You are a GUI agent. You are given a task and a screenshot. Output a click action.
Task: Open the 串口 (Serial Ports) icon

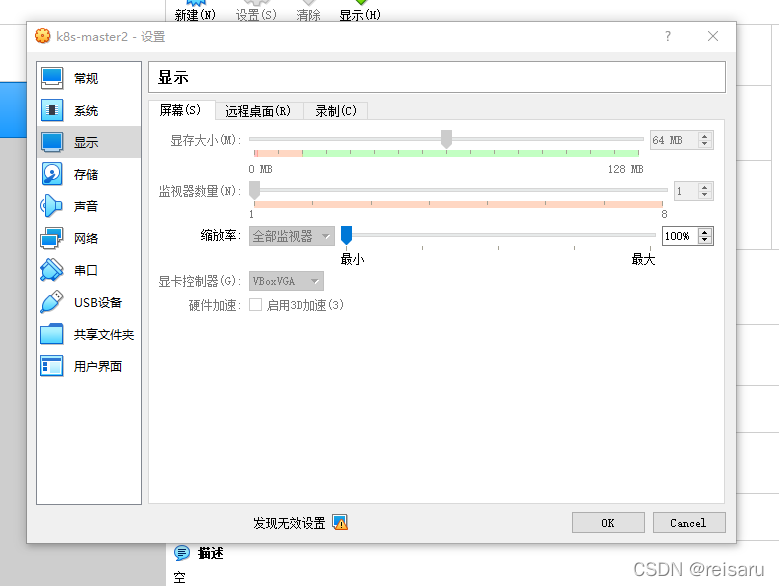click(52, 270)
